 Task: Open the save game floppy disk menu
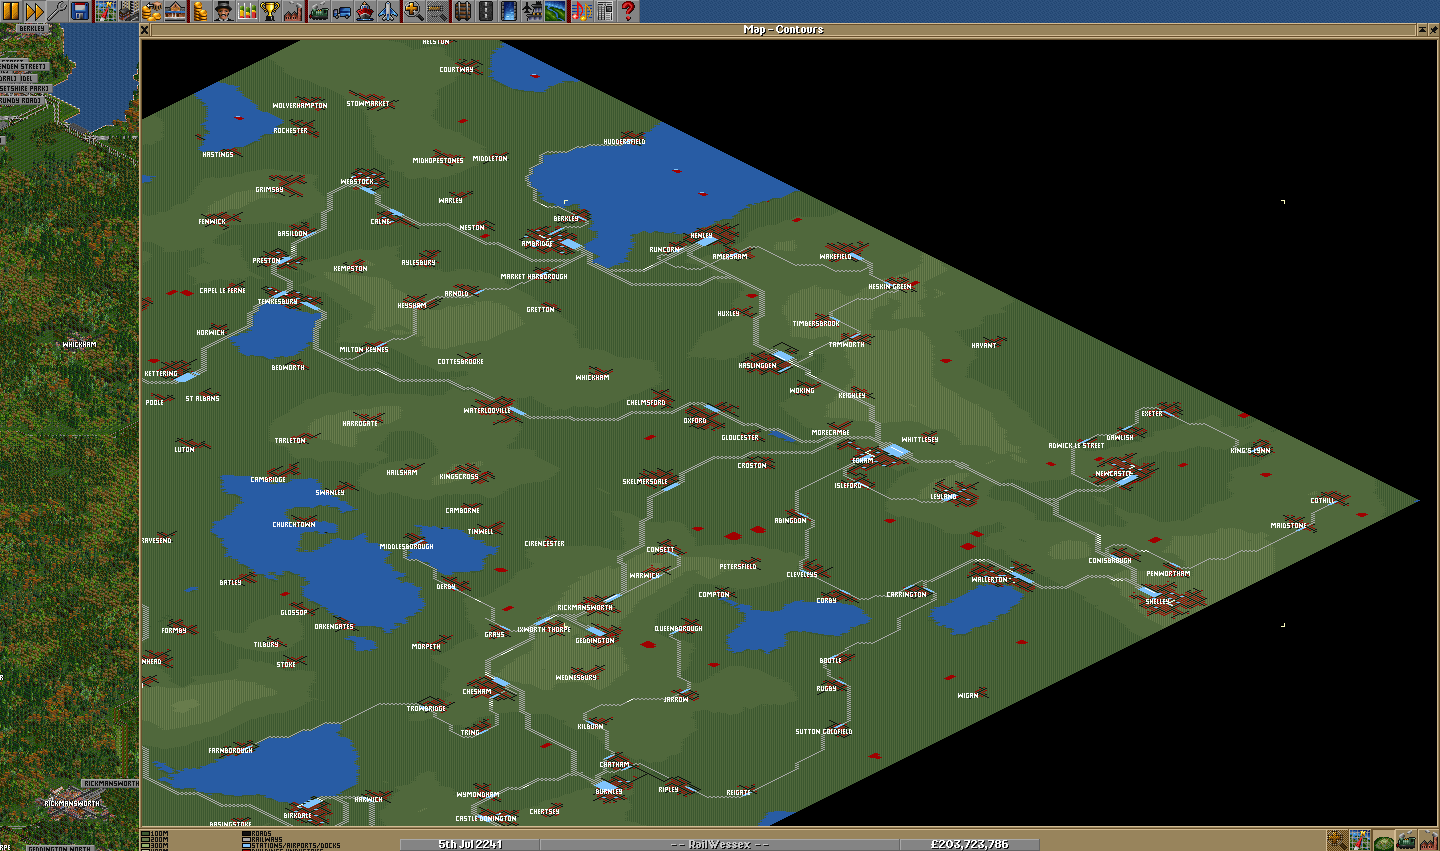pyautogui.click(x=80, y=11)
